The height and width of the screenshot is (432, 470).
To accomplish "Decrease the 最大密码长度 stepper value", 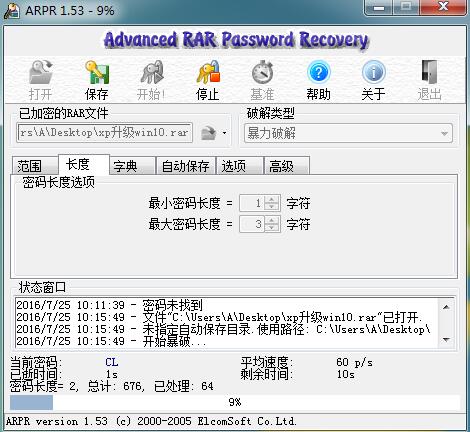I will tap(272, 228).
